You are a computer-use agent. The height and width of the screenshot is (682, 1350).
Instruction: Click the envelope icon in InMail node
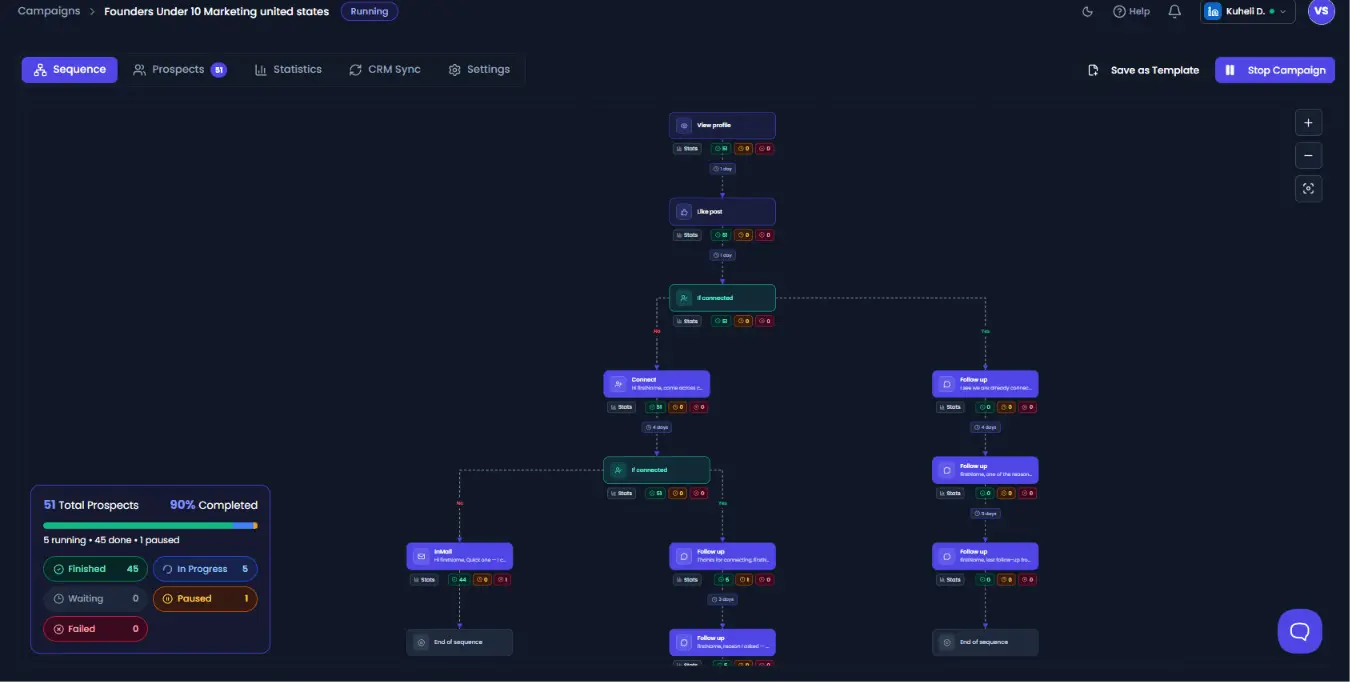pos(421,556)
